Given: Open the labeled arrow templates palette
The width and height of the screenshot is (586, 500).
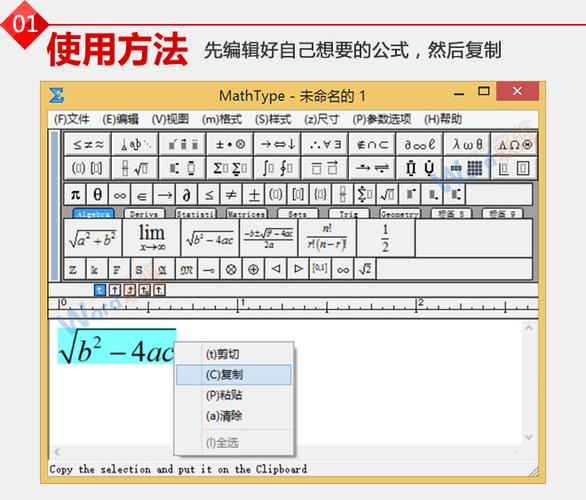Looking at the screenshot, I should coord(372,168).
